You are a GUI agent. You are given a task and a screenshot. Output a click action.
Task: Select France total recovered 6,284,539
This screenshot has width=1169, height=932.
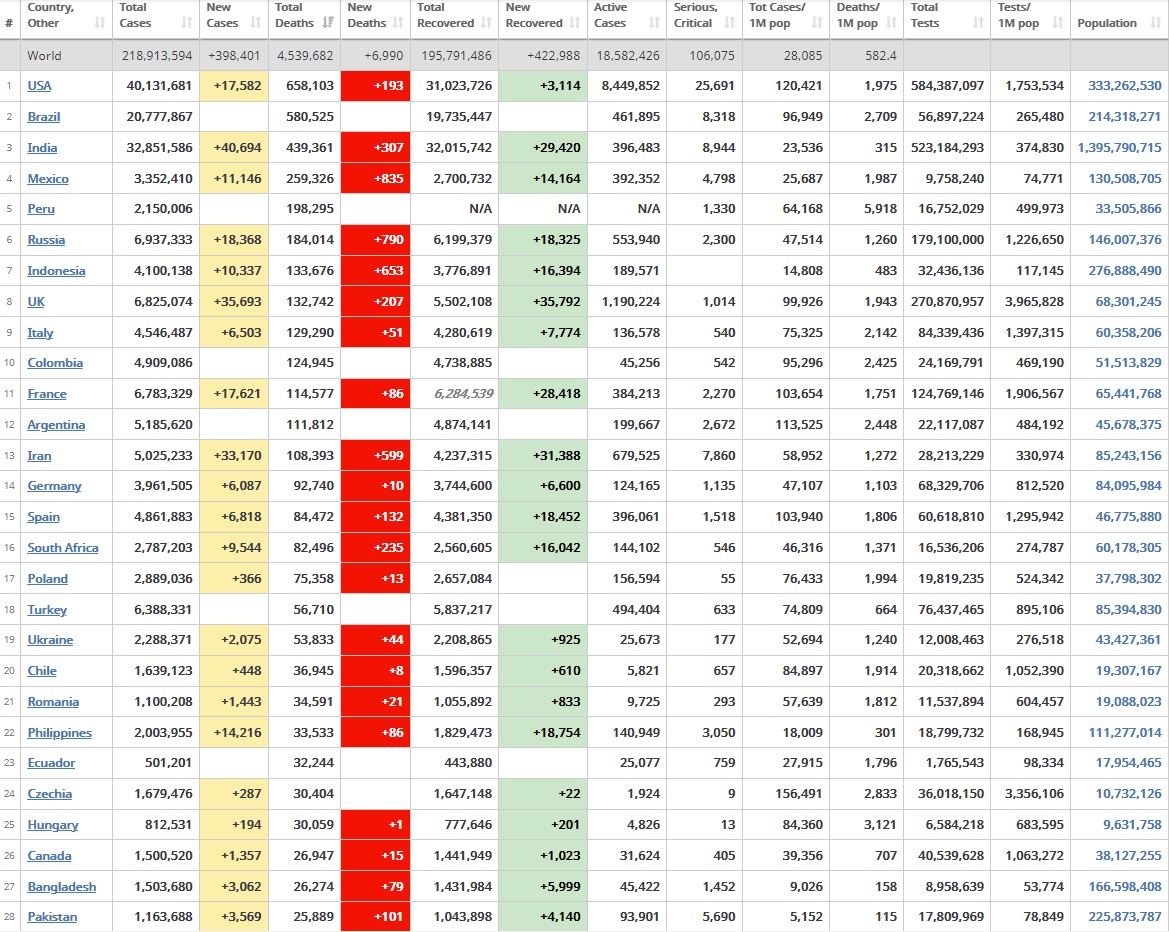click(x=464, y=394)
